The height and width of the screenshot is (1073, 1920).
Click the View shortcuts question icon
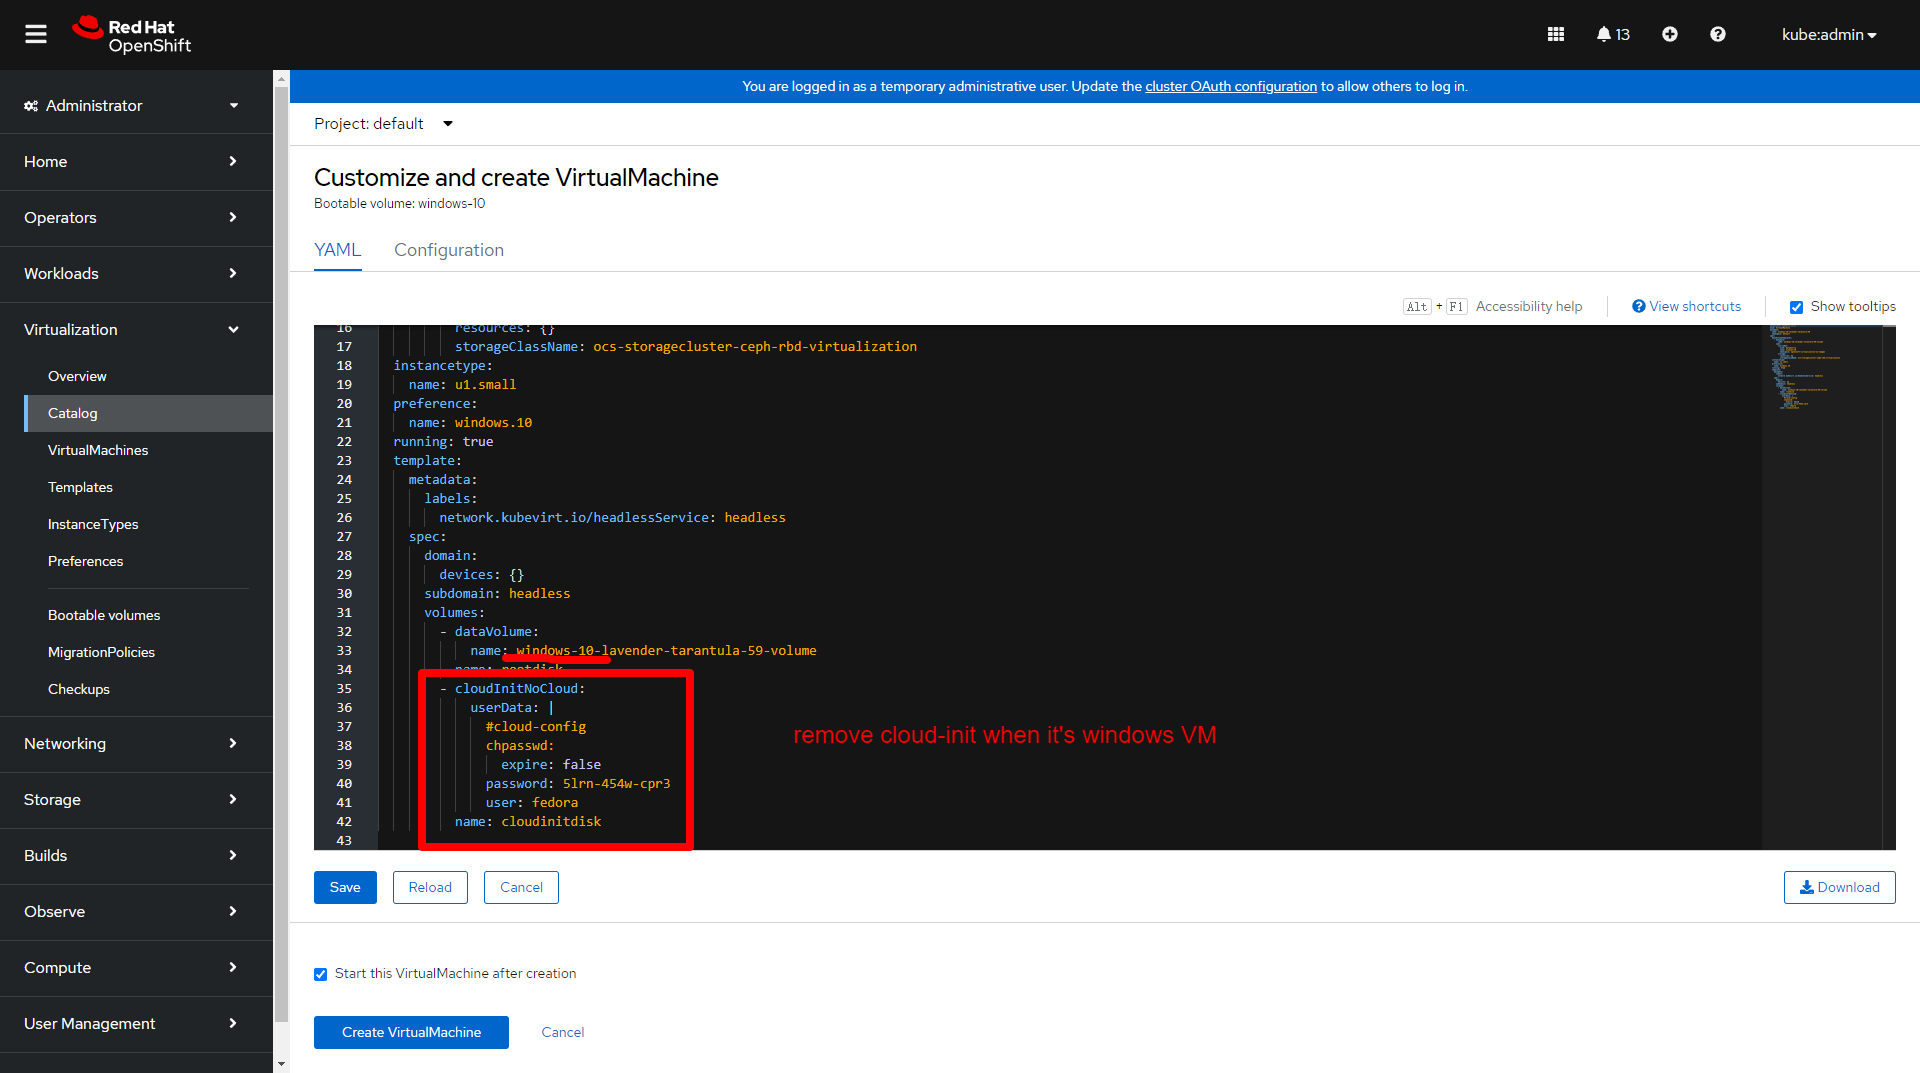click(1638, 306)
